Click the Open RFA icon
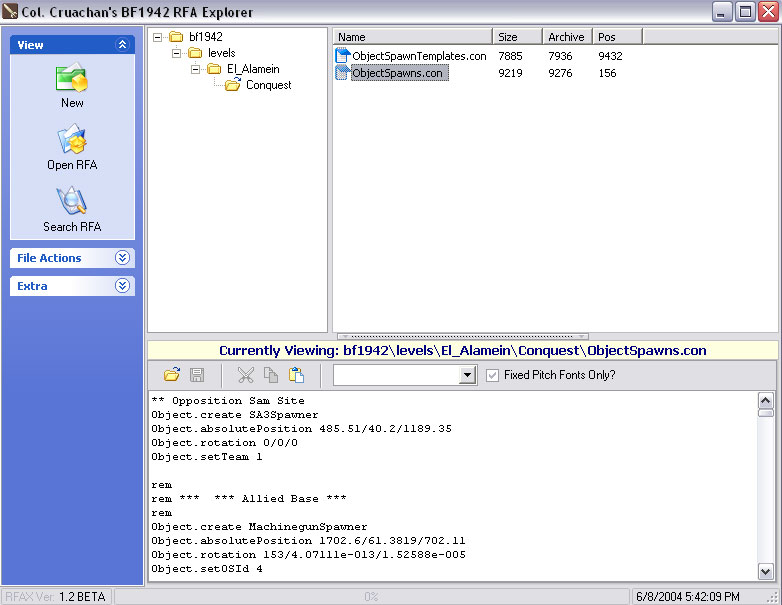The width and height of the screenshot is (782, 605). tap(72, 139)
